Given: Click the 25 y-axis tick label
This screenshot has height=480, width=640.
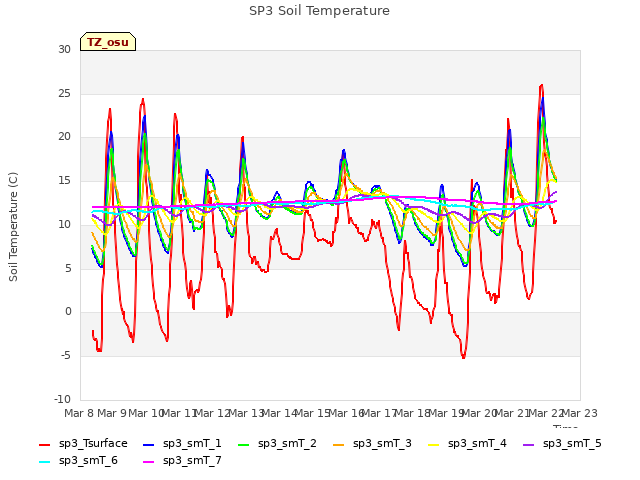Looking at the screenshot, I should tap(64, 93).
